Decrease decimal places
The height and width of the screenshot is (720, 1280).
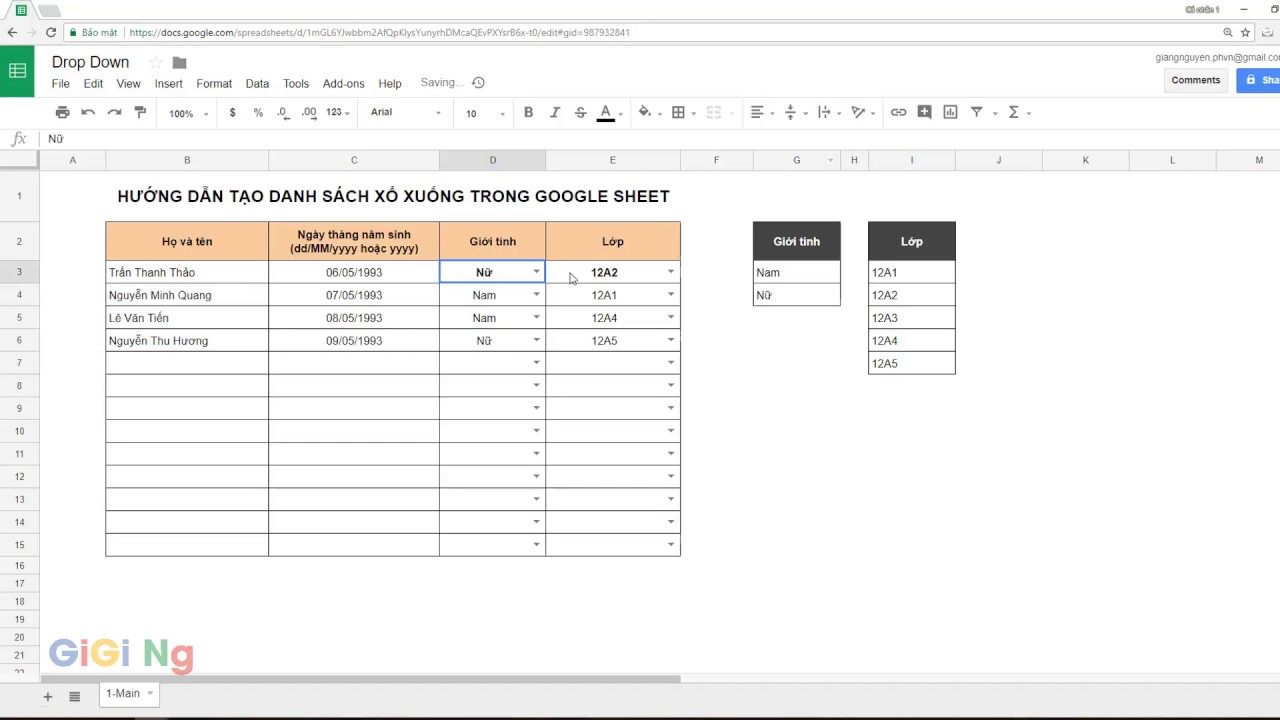(283, 113)
